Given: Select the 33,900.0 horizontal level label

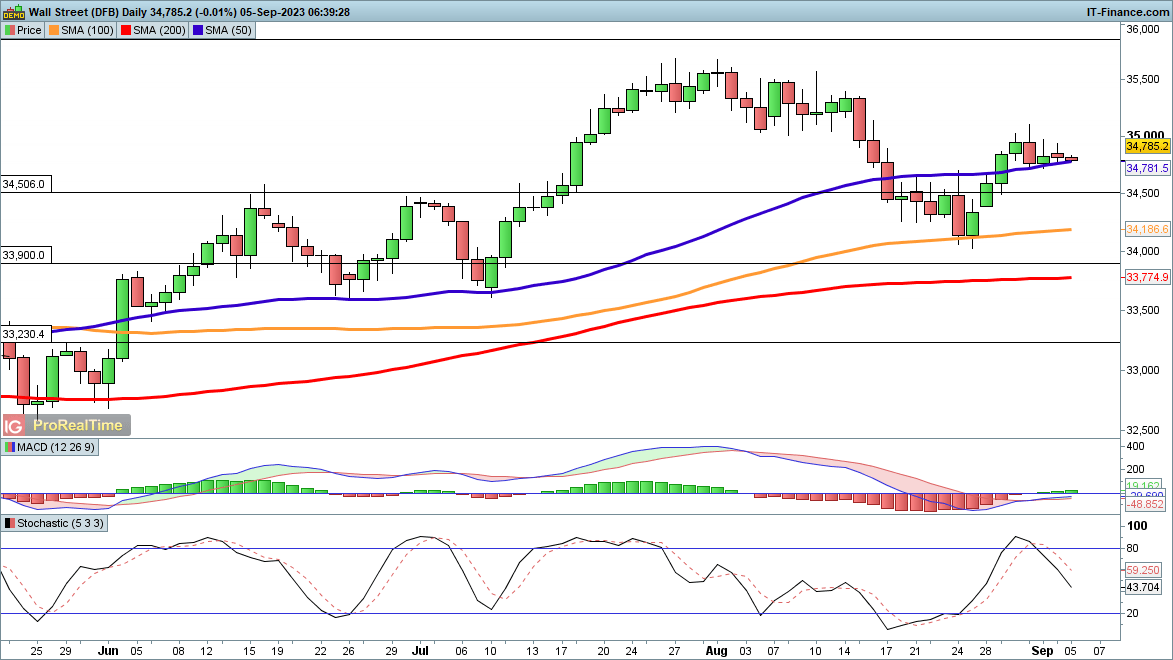Looking at the screenshot, I should click(x=25, y=255).
